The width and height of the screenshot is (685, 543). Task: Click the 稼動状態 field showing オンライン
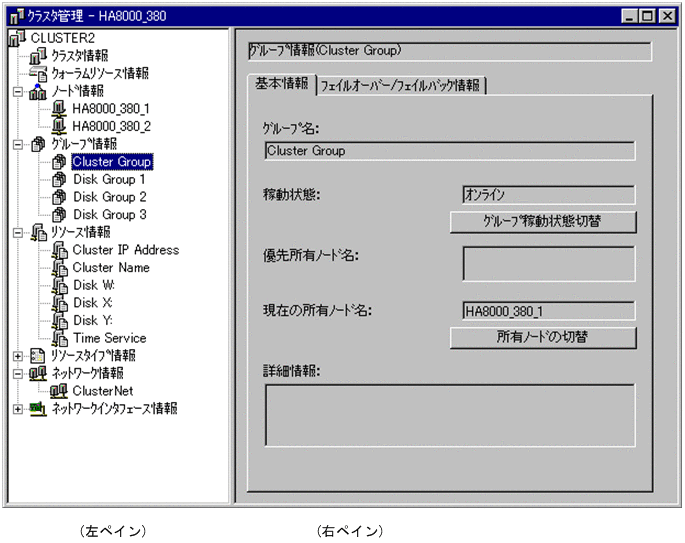(549, 195)
